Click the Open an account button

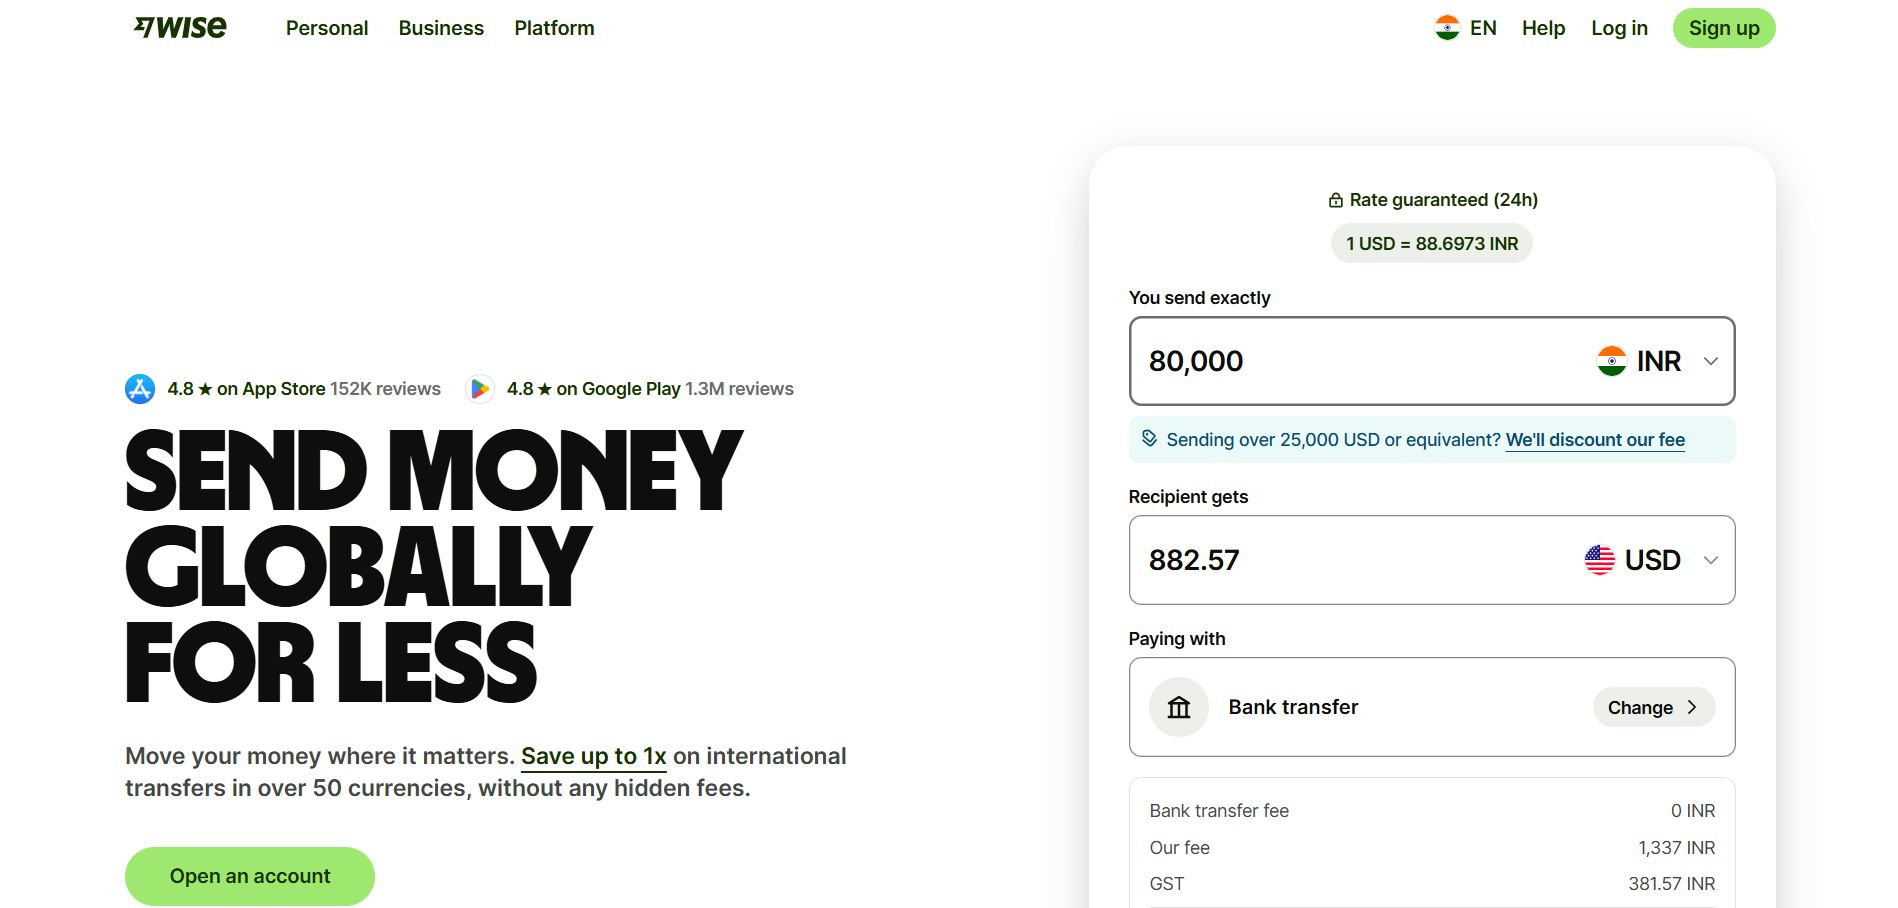(250, 876)
